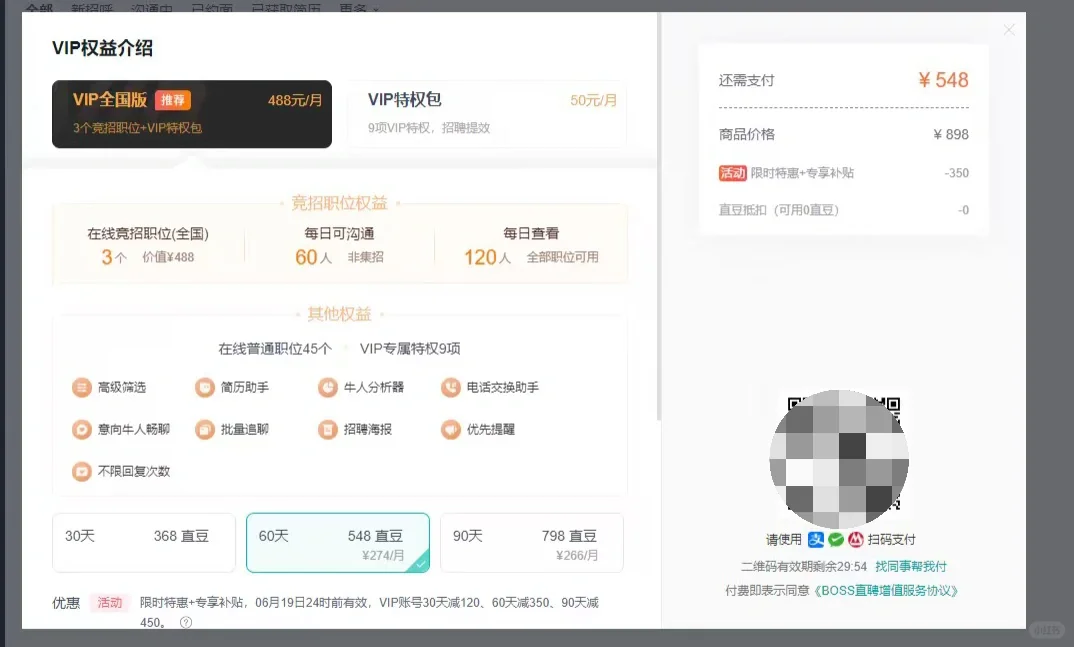
Task: Click the red 活动 badge in price panel
Action: (x=732, y=173)
